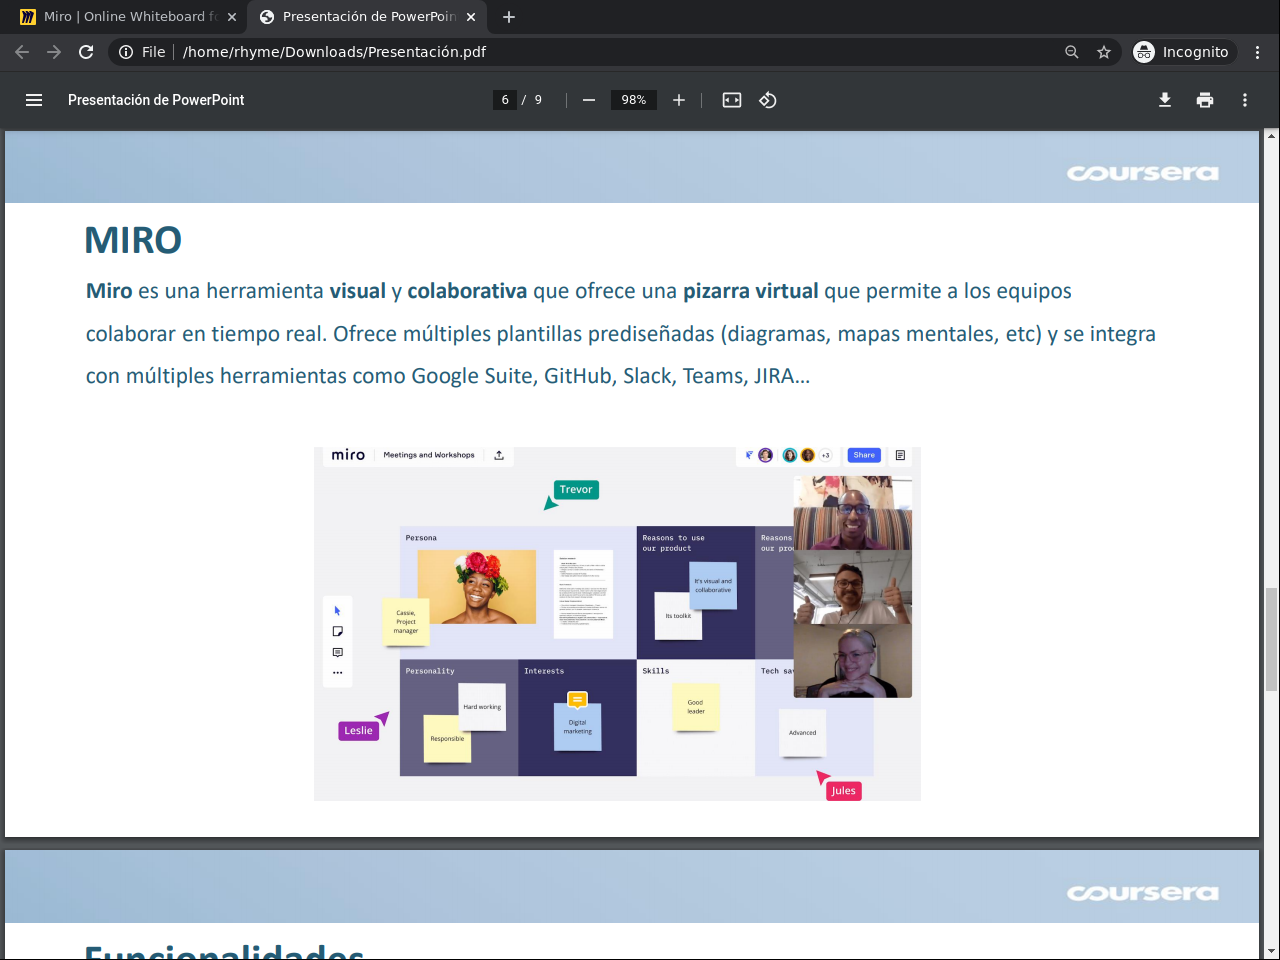Viewport: 1280px width, 960px height.
Task: Edit the 98% zoom level field
Action: click(x=634, y=100)
